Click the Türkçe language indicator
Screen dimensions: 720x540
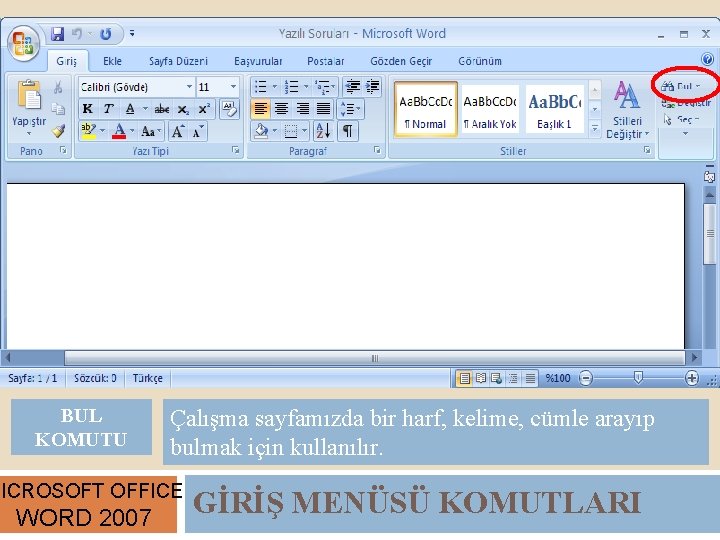click(x=148, y=378)
